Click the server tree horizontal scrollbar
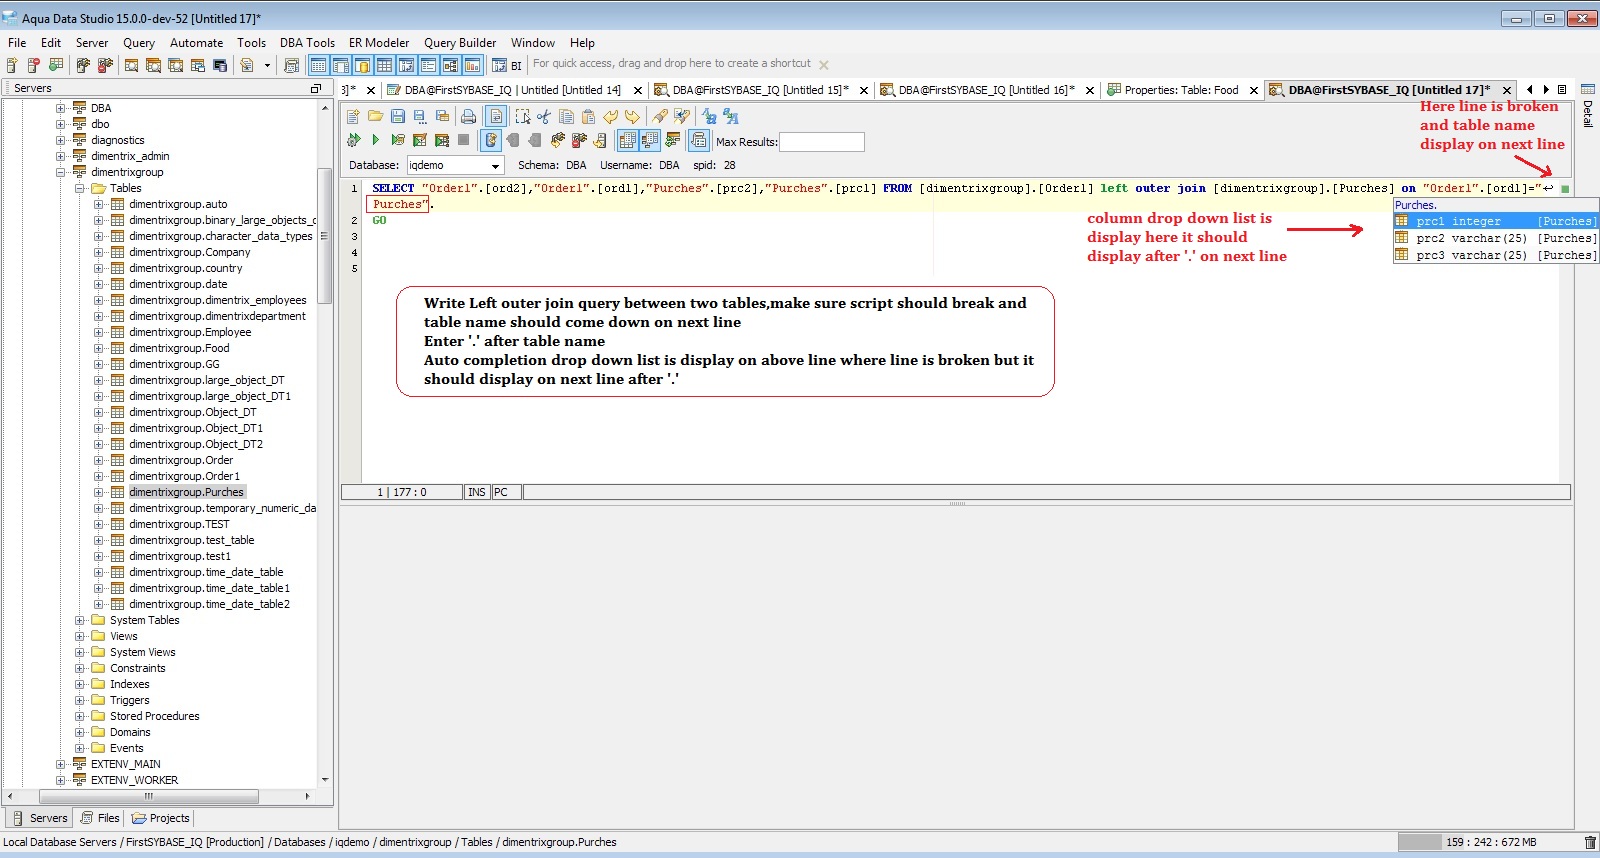The height and width of the screenshot is (858, 1600). pos(148,797)
